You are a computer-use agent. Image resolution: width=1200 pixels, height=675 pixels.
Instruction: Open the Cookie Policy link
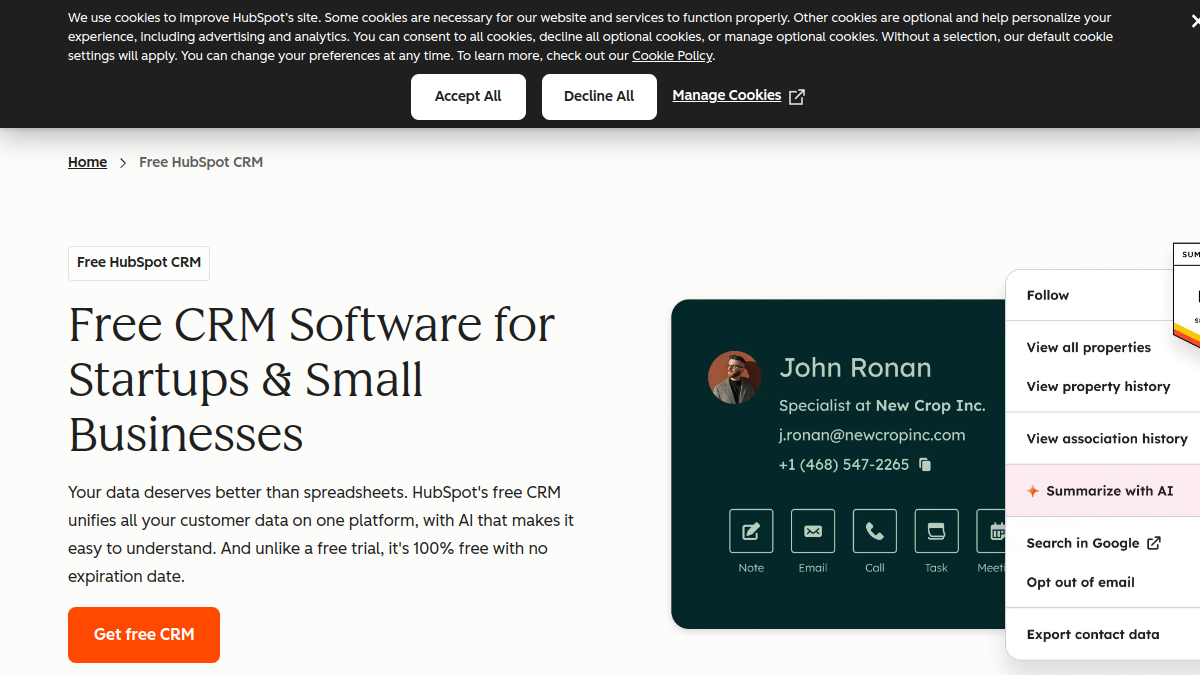tap(672, 56)
